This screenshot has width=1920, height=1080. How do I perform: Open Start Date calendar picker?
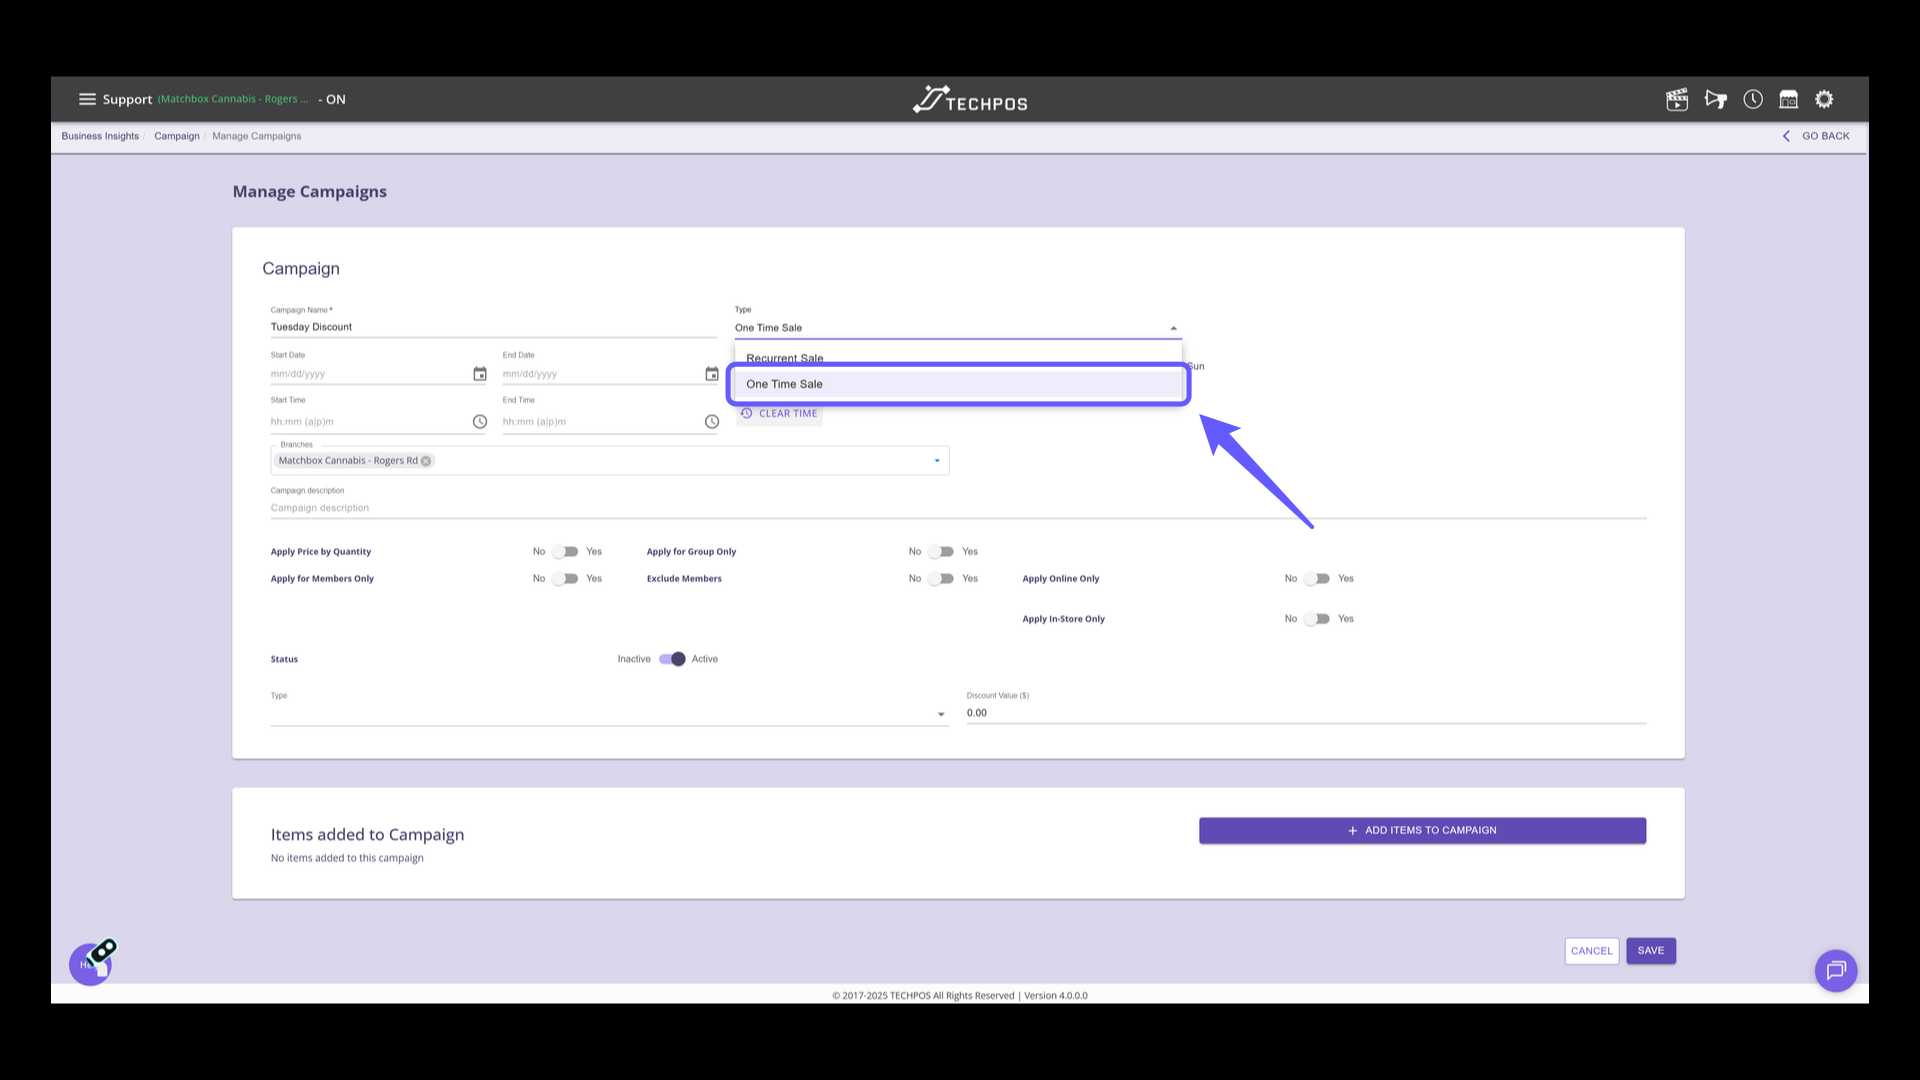pos(480,374)
